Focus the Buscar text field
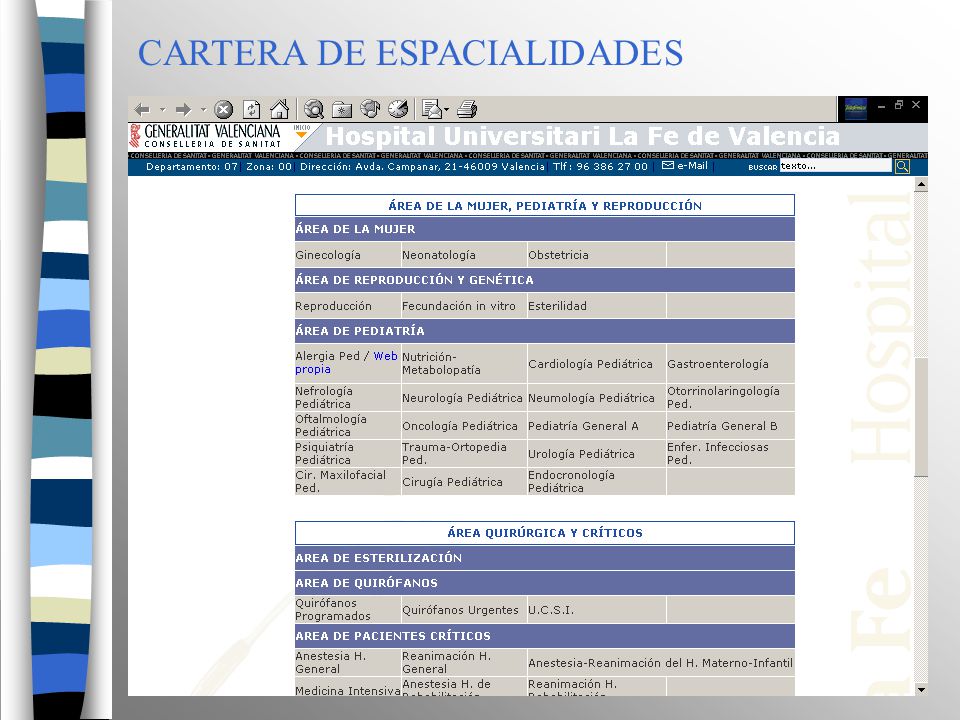 click(x=835, y=166)
